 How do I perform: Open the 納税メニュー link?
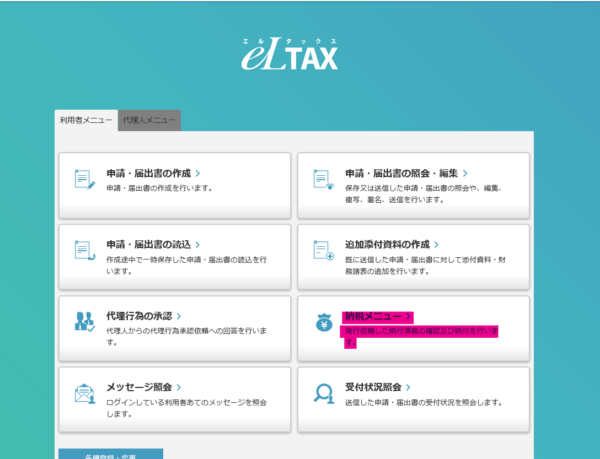(x=373, y=316)
